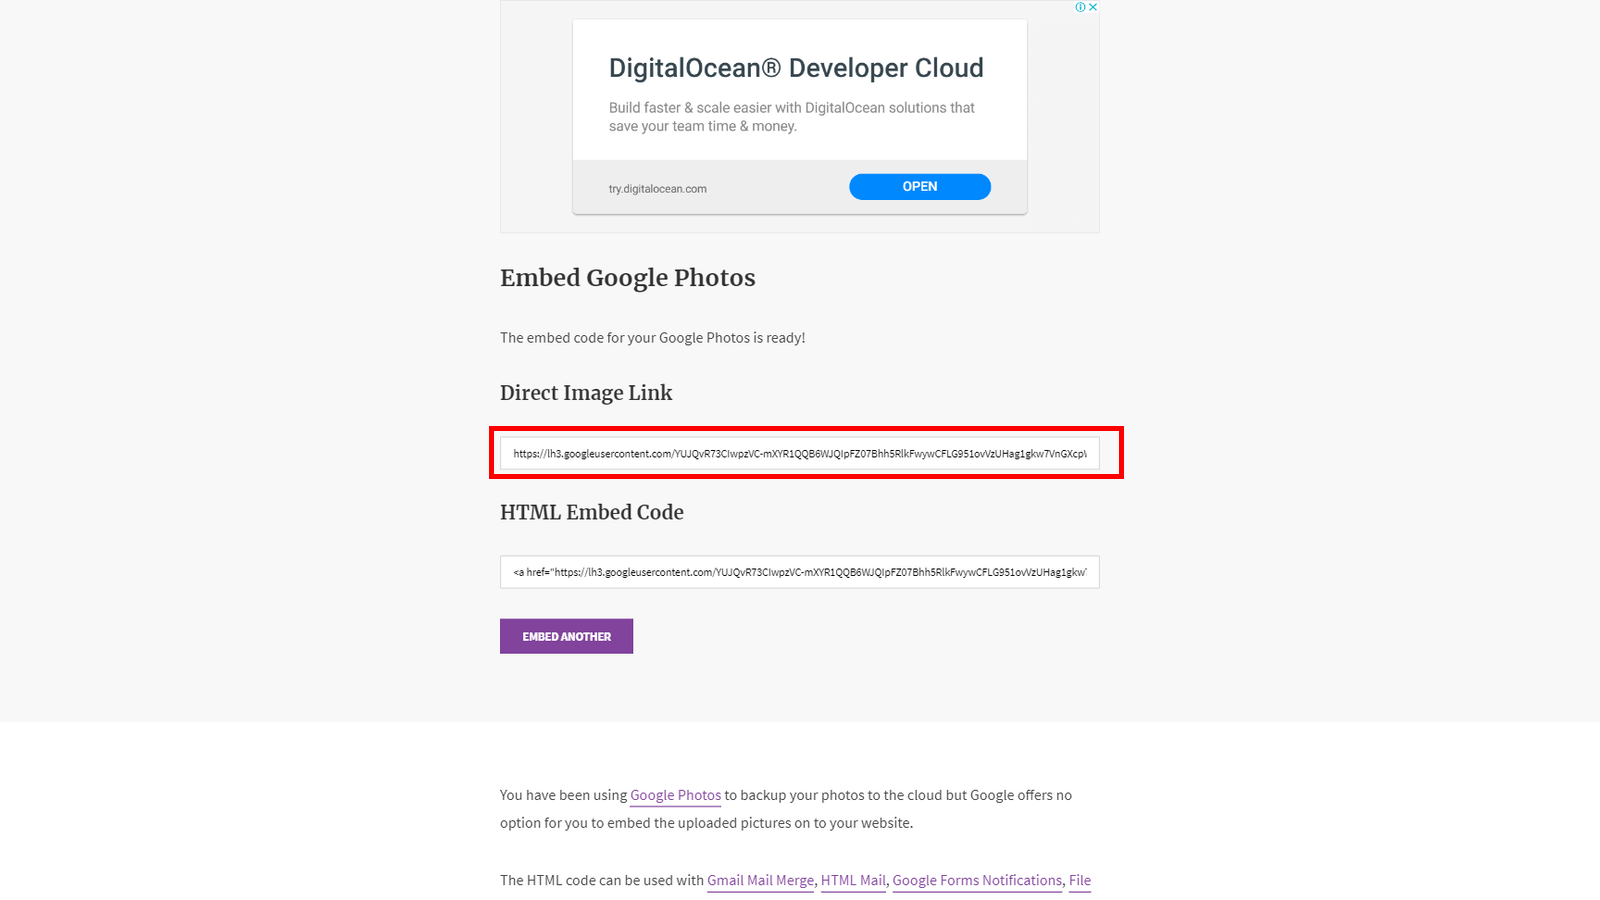The width and height of the screenshot is (1600, 900).
Task: Open the HTML Mail link
Action: point(852,880)
